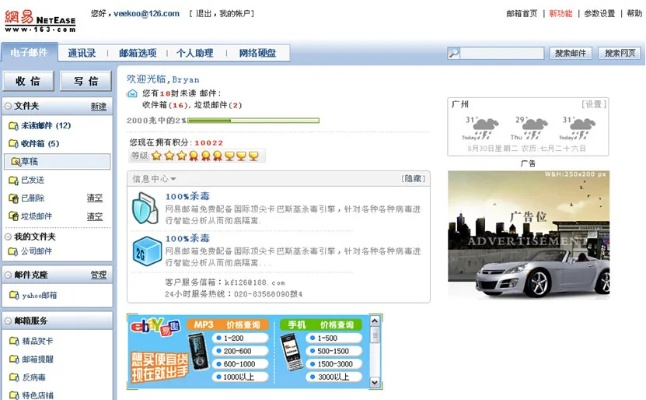Collapse the 邮箱服务 section
Image resolution: width=646 pixels, height=400 pixels.
[x=8, y=320]
